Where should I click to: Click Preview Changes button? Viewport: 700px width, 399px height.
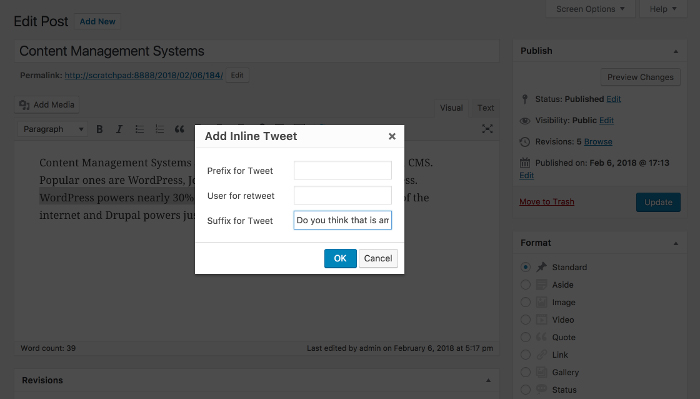640,77
